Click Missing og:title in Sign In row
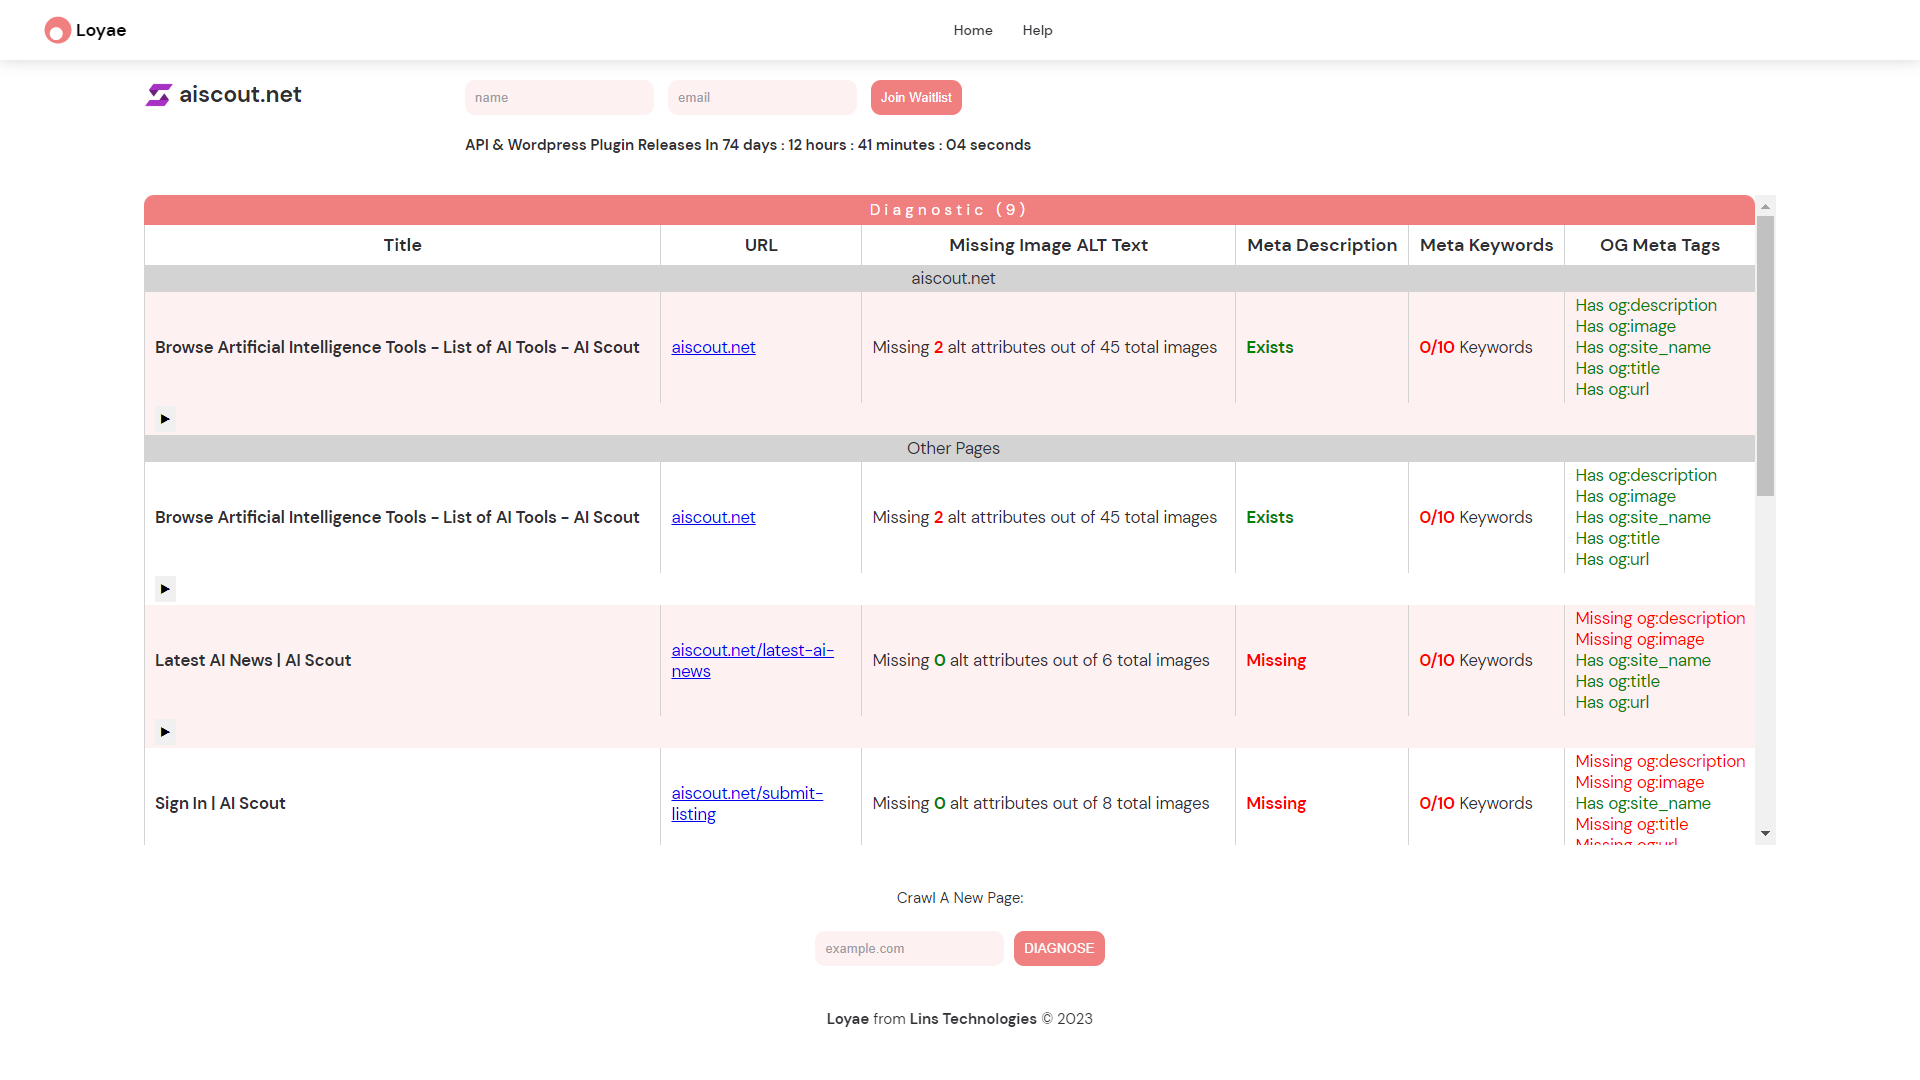The width and height of the screenshot is (1920, 1080). point(1632,824)
